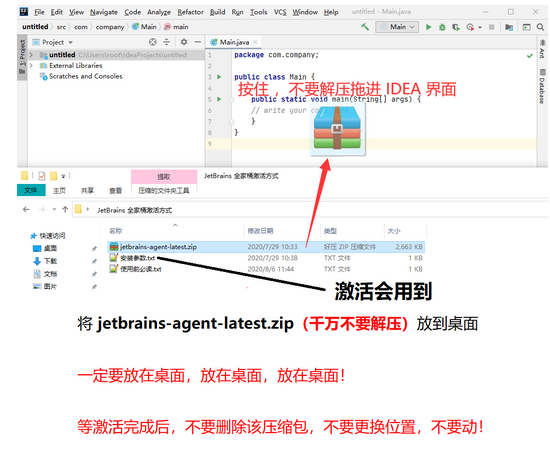Viewport: 550px width, 449px height.
Task: Select the 文件 tab in Explorer ribbon
Action: tap(31, 190)
